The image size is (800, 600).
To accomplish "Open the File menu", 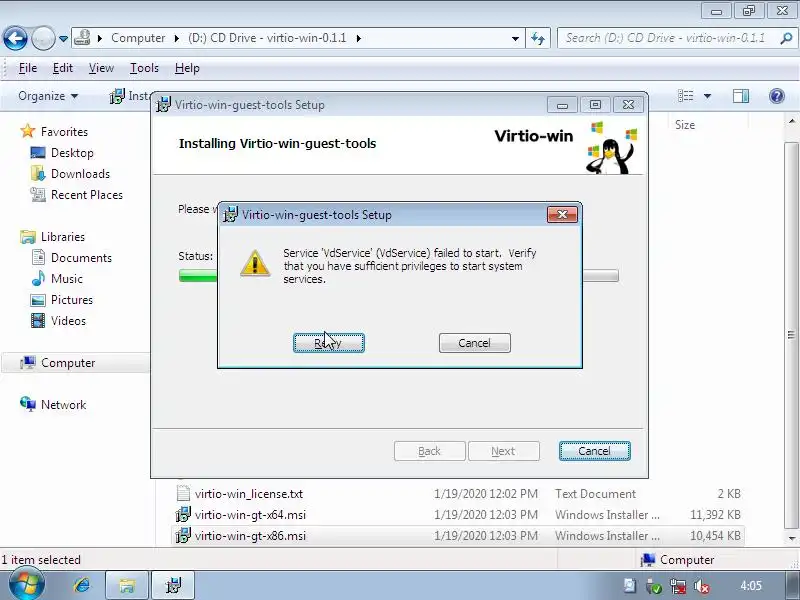I will (28, 68).
